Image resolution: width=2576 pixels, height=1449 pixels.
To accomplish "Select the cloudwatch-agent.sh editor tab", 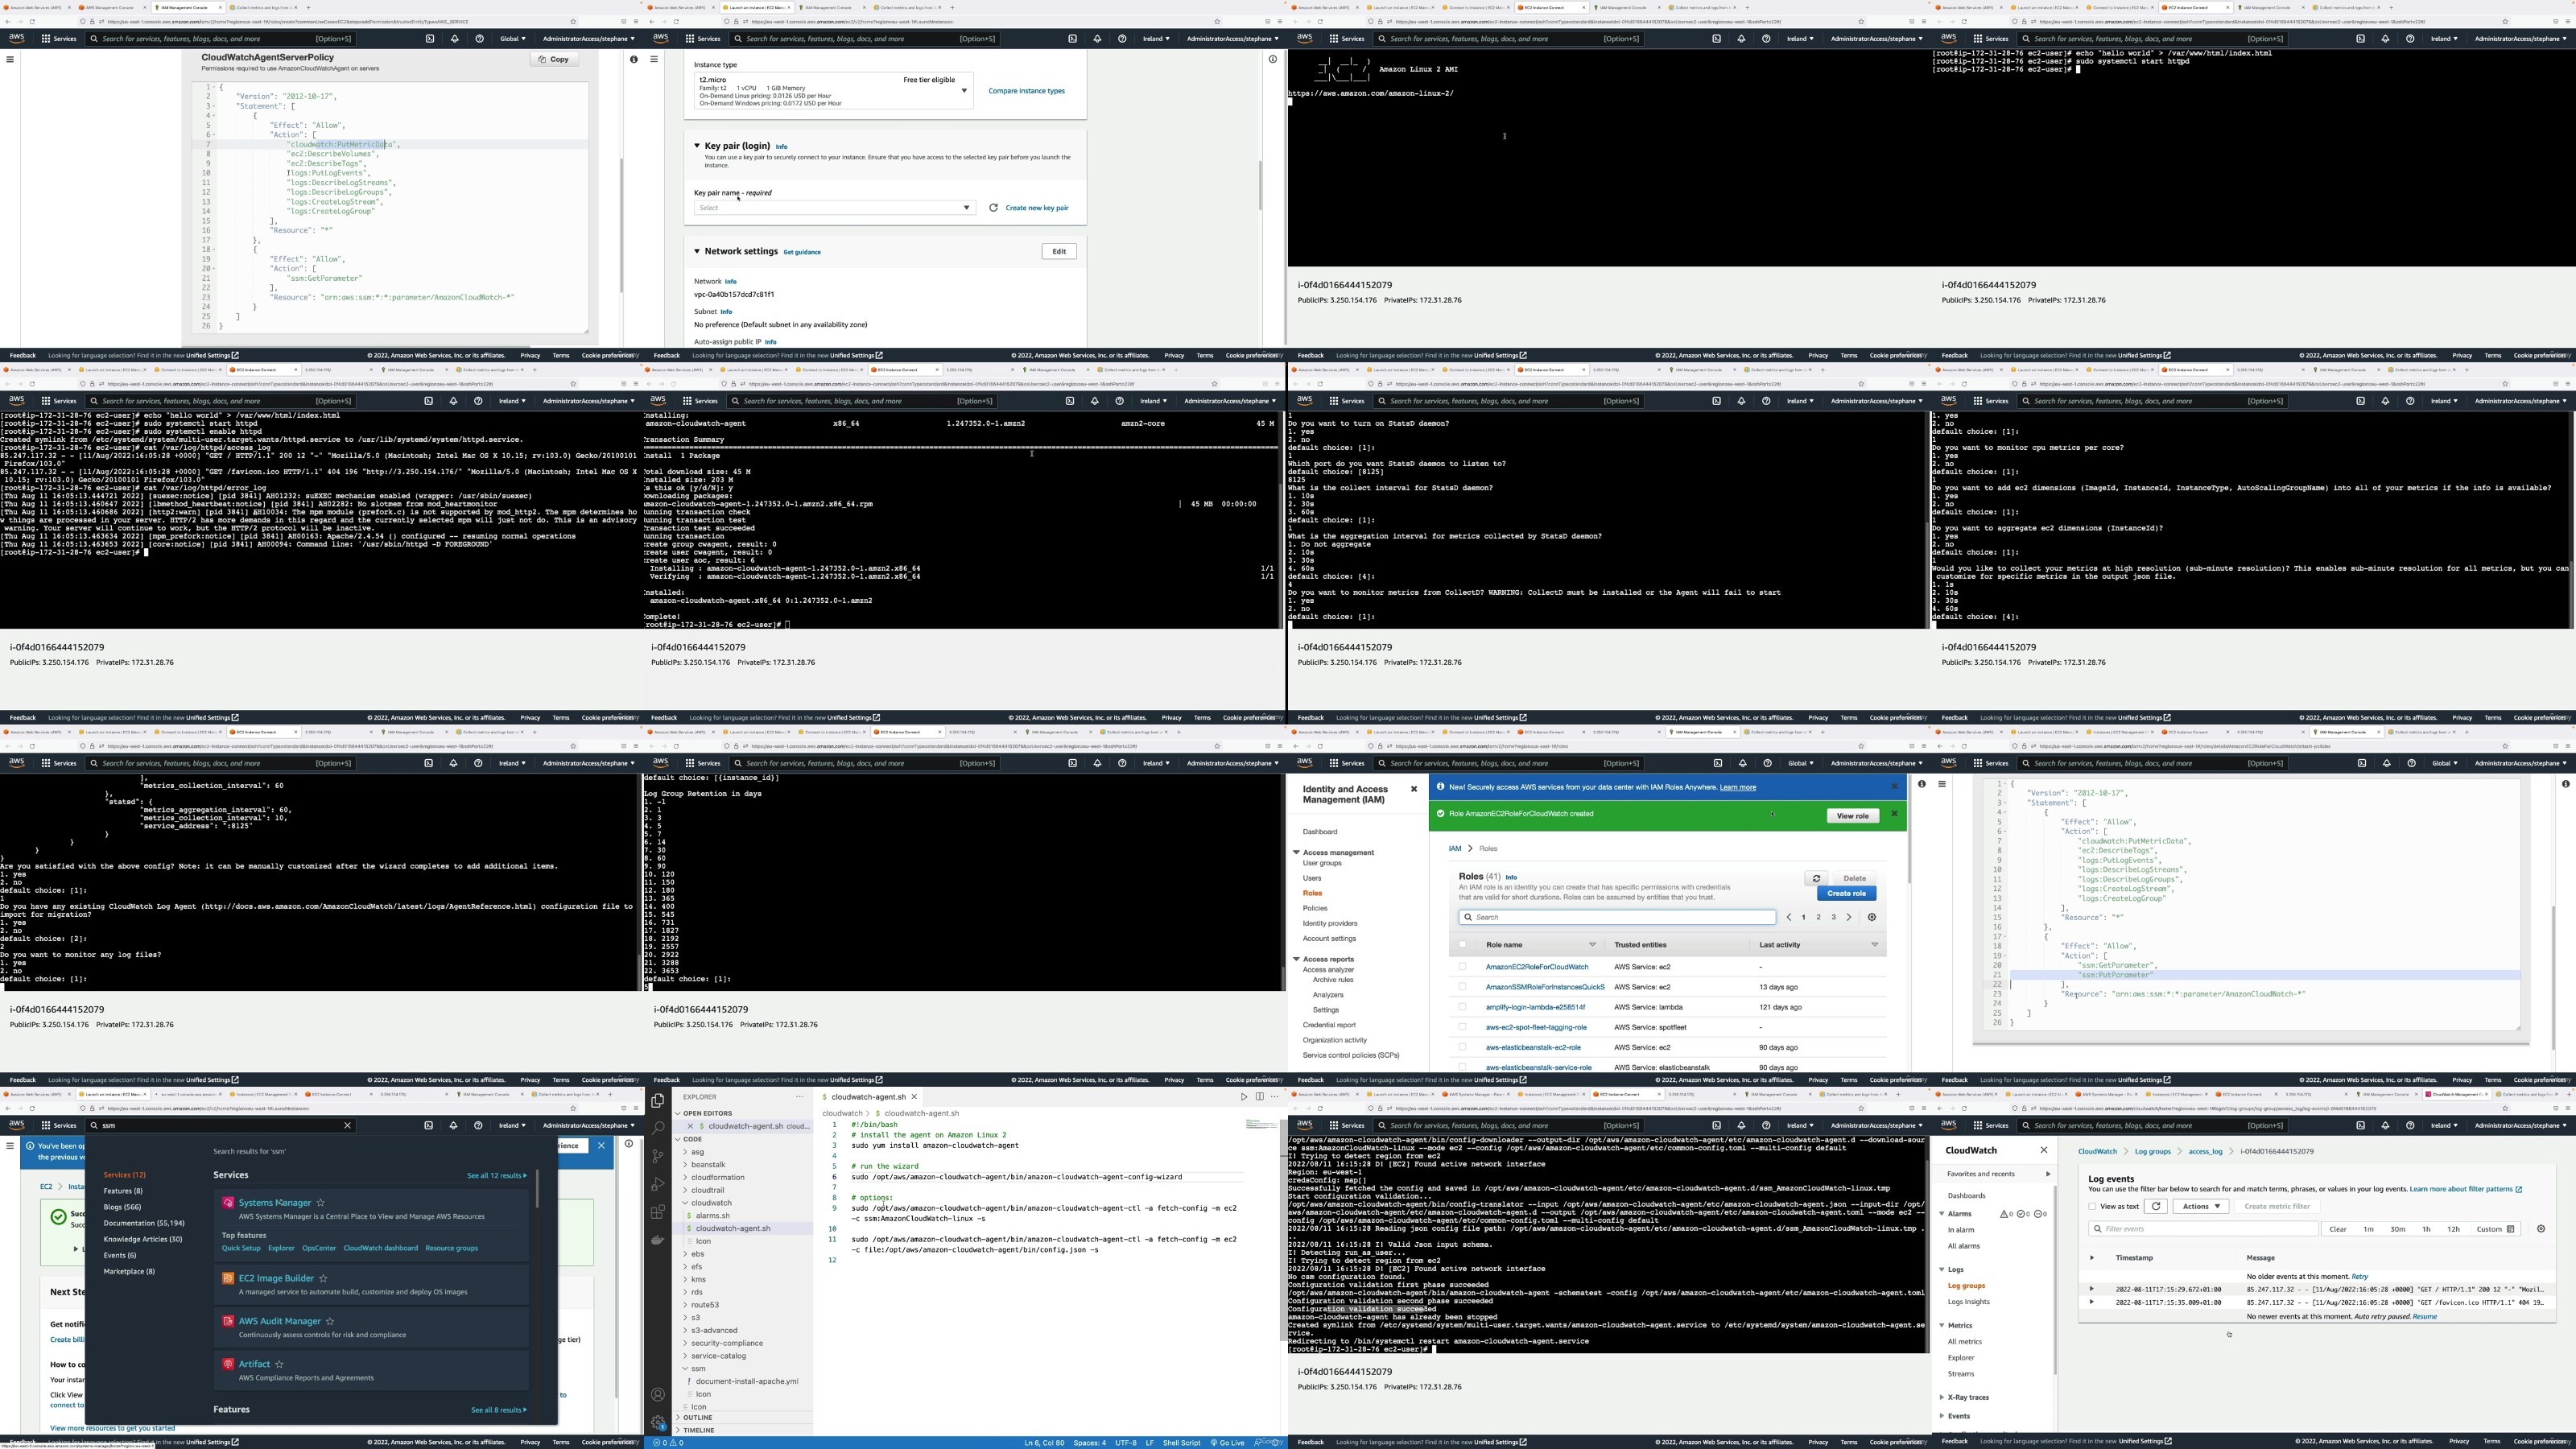I will pyautogui.click(x=868, y=1097).
